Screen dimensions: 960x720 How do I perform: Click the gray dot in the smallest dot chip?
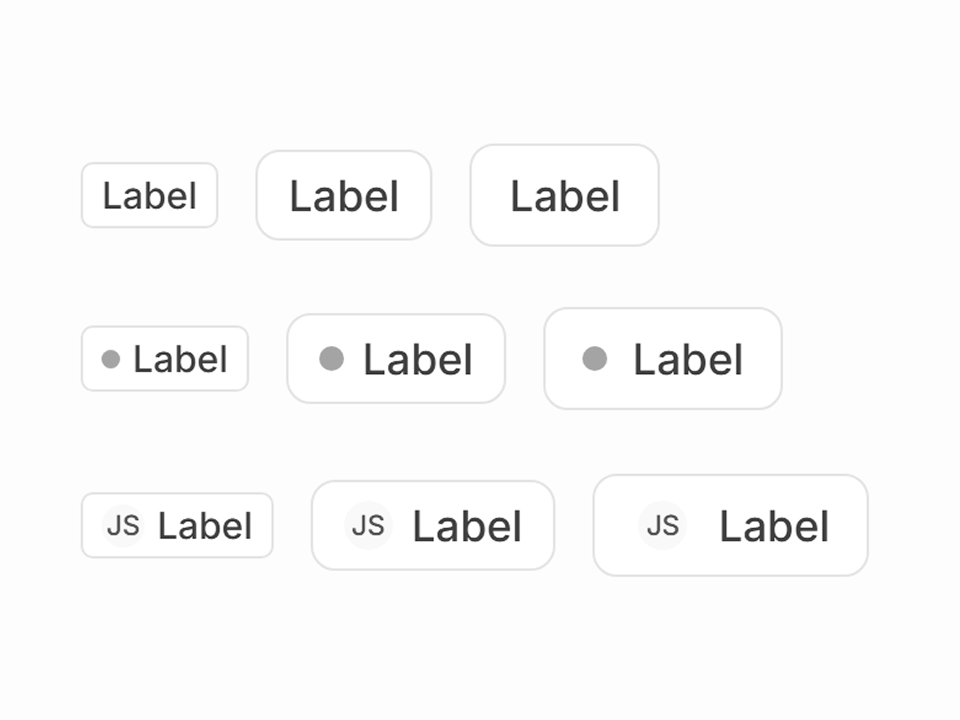click(x=111, y=359)
